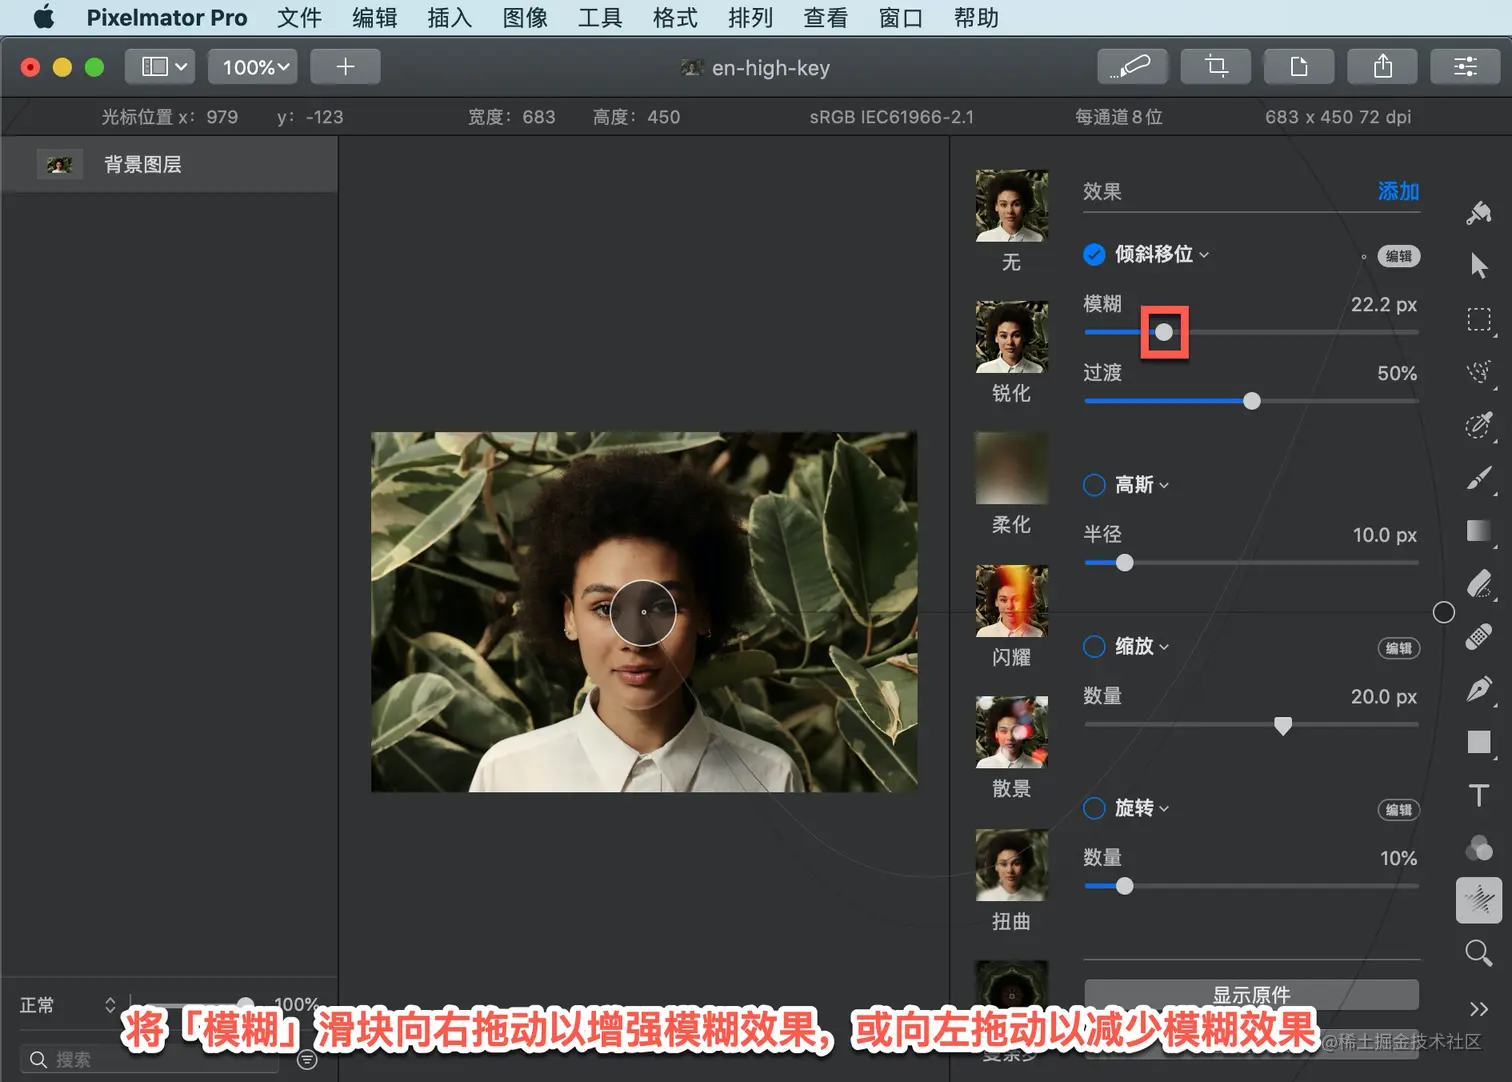The image size is (1512, 1082).
Task: Open the 帮助 menu
Action: point(976,17)
